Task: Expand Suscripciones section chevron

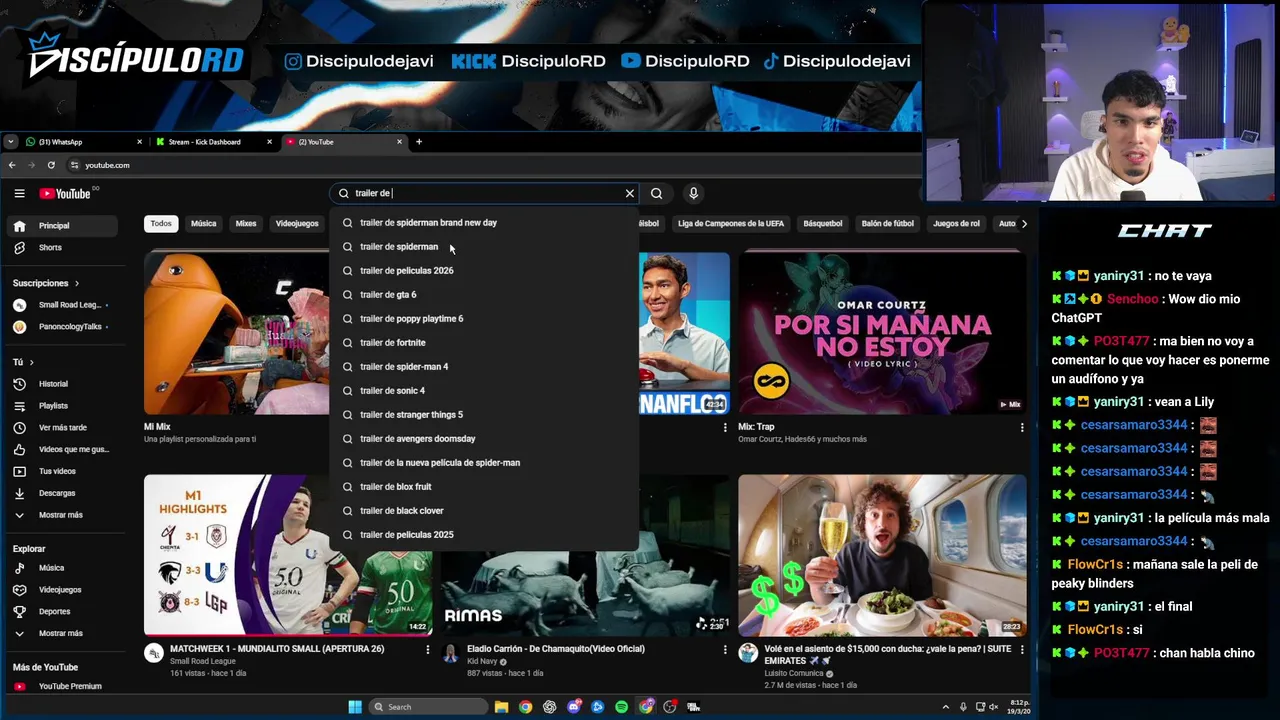Action: (x=76, y=284)
